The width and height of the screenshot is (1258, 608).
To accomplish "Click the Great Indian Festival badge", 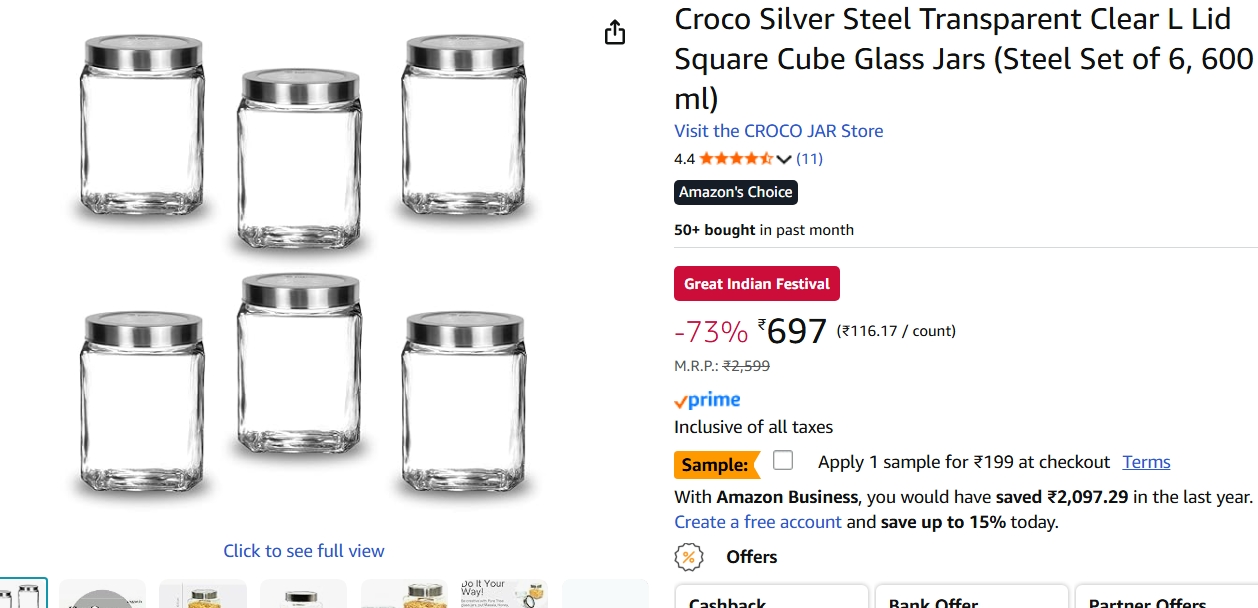I will coord(757,283).
